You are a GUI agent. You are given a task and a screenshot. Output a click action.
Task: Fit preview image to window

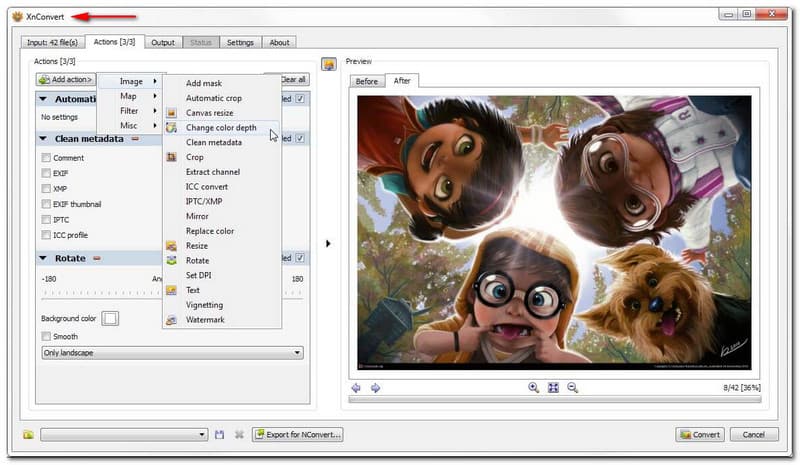[x=553, y=388]
